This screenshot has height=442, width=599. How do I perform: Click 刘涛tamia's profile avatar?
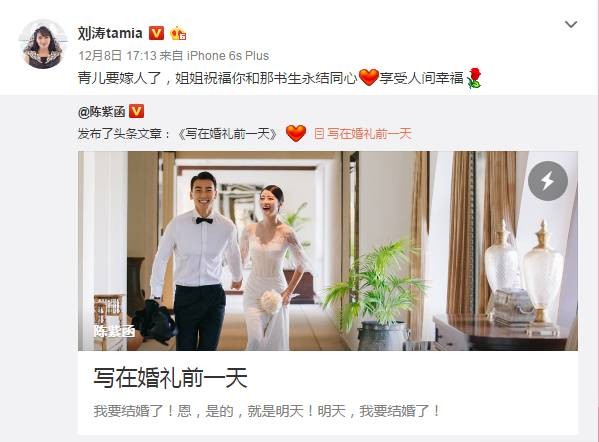[x=43, y=44]
